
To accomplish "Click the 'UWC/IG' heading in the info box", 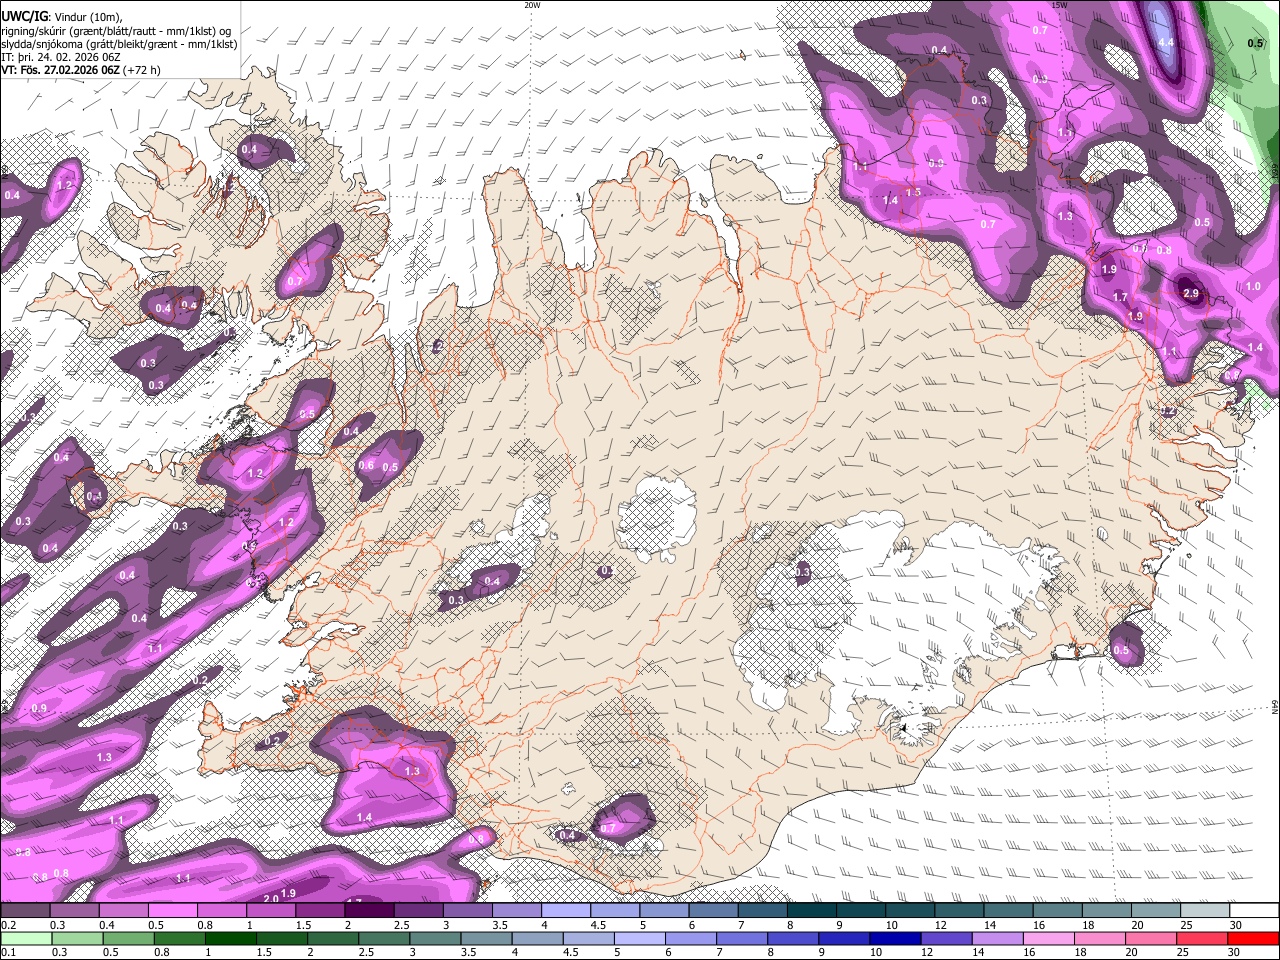I will [x=24, y=15].
